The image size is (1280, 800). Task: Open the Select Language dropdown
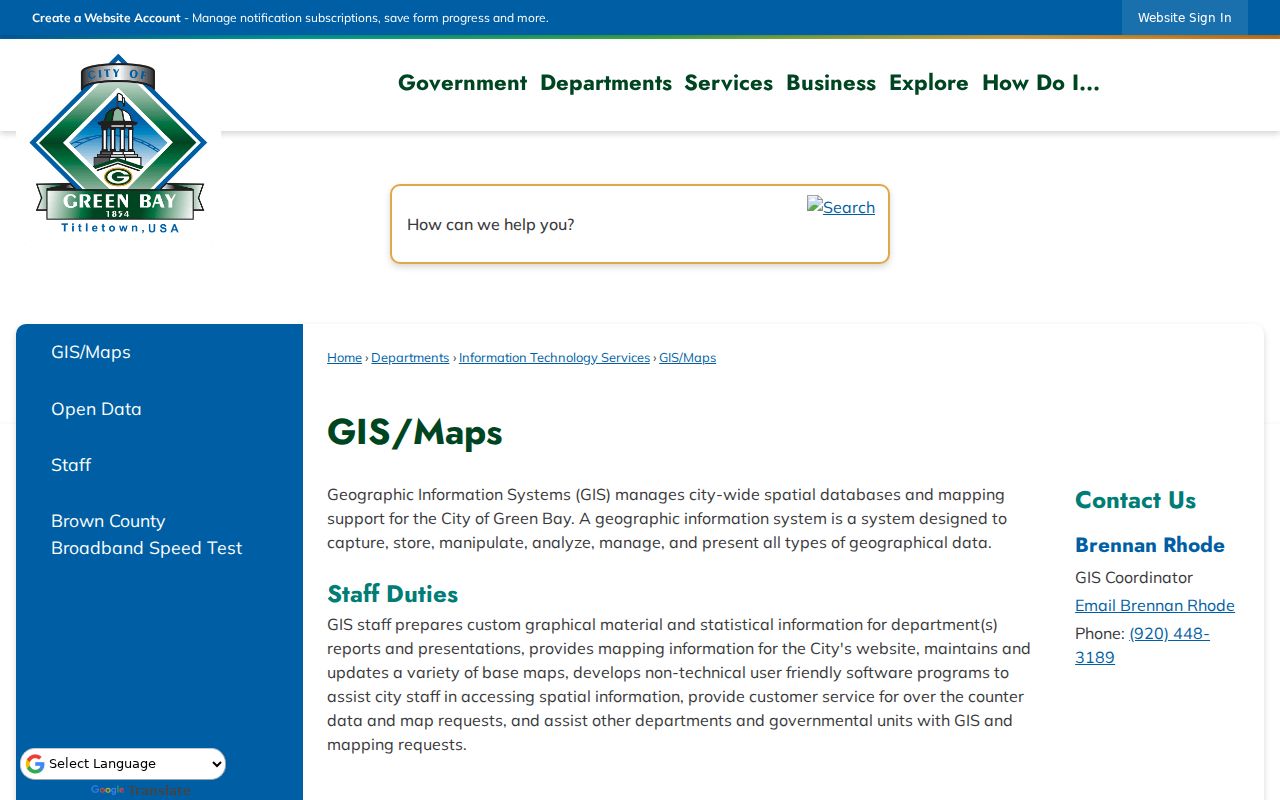123,764
